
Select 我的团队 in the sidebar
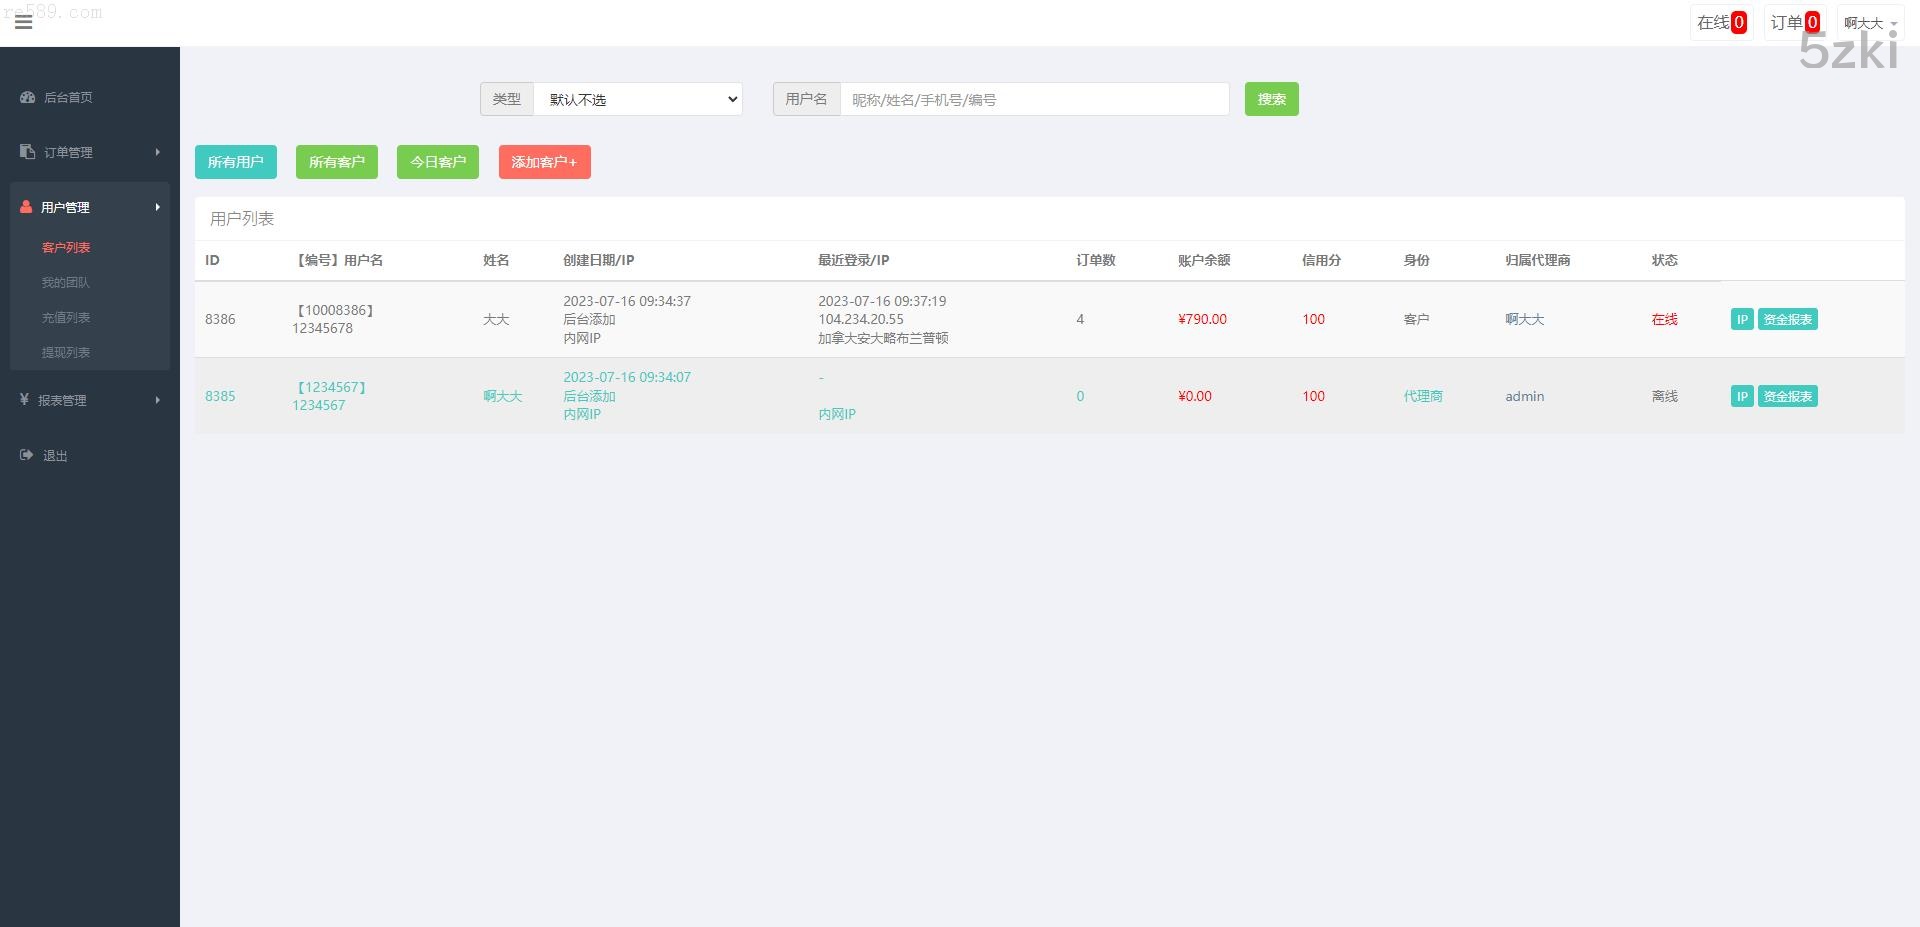(66, 283)
